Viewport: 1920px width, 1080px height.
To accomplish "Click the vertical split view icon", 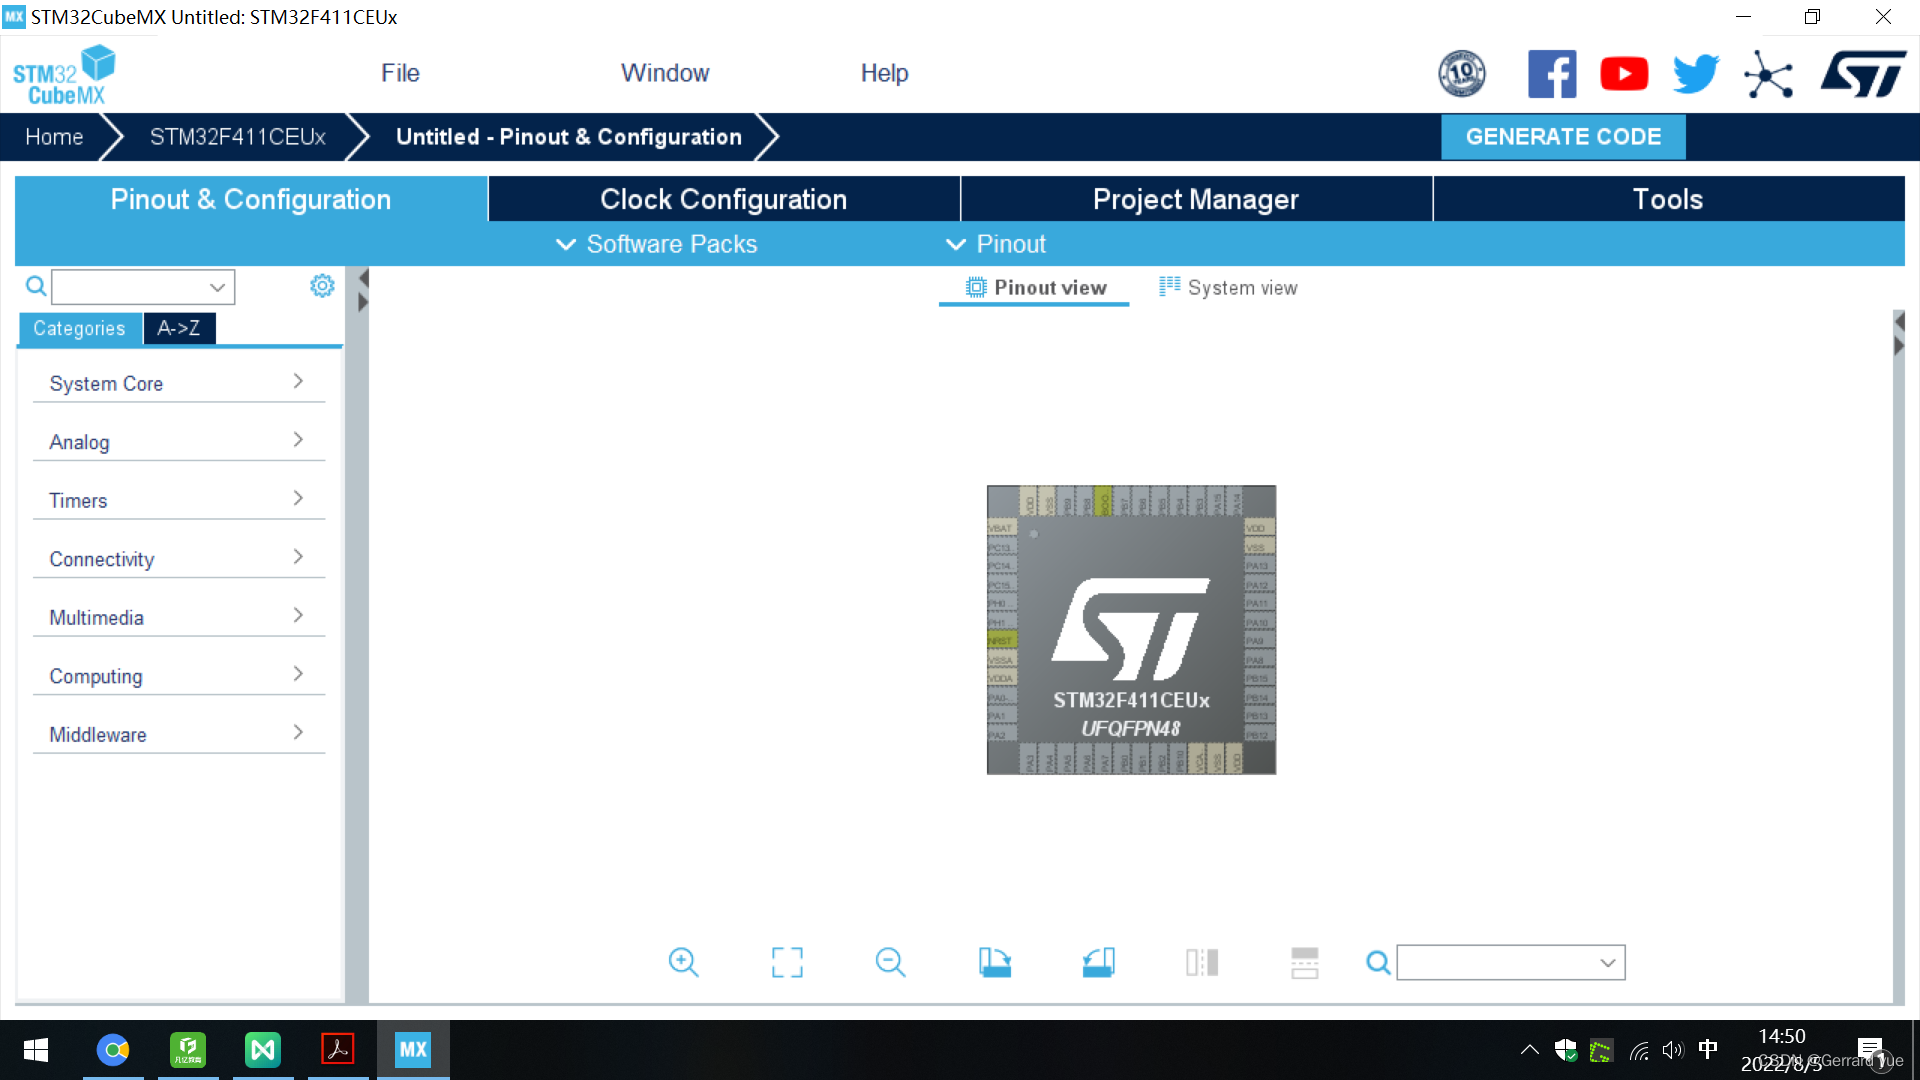I will 1202,962.
